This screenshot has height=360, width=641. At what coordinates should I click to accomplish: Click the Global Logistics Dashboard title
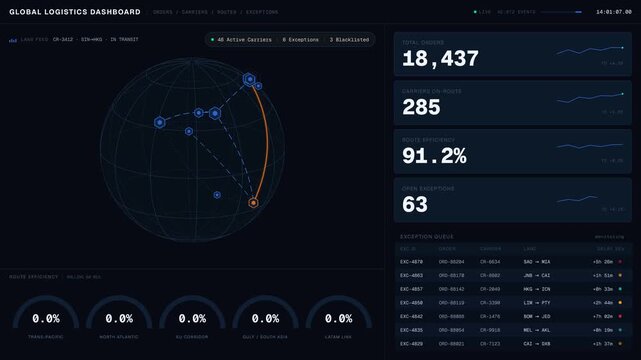coord(75,12)
